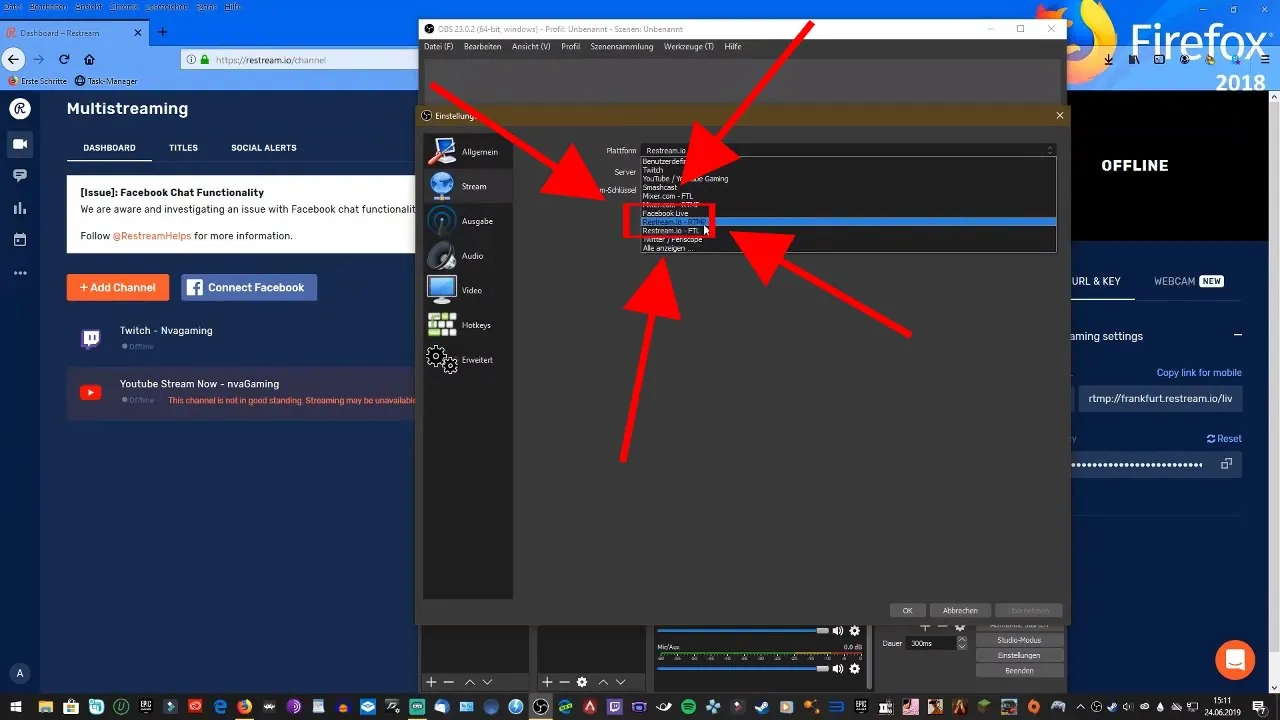Open the Allgemein settings category
1280x720 pixels.
click(x=468, y=152)
